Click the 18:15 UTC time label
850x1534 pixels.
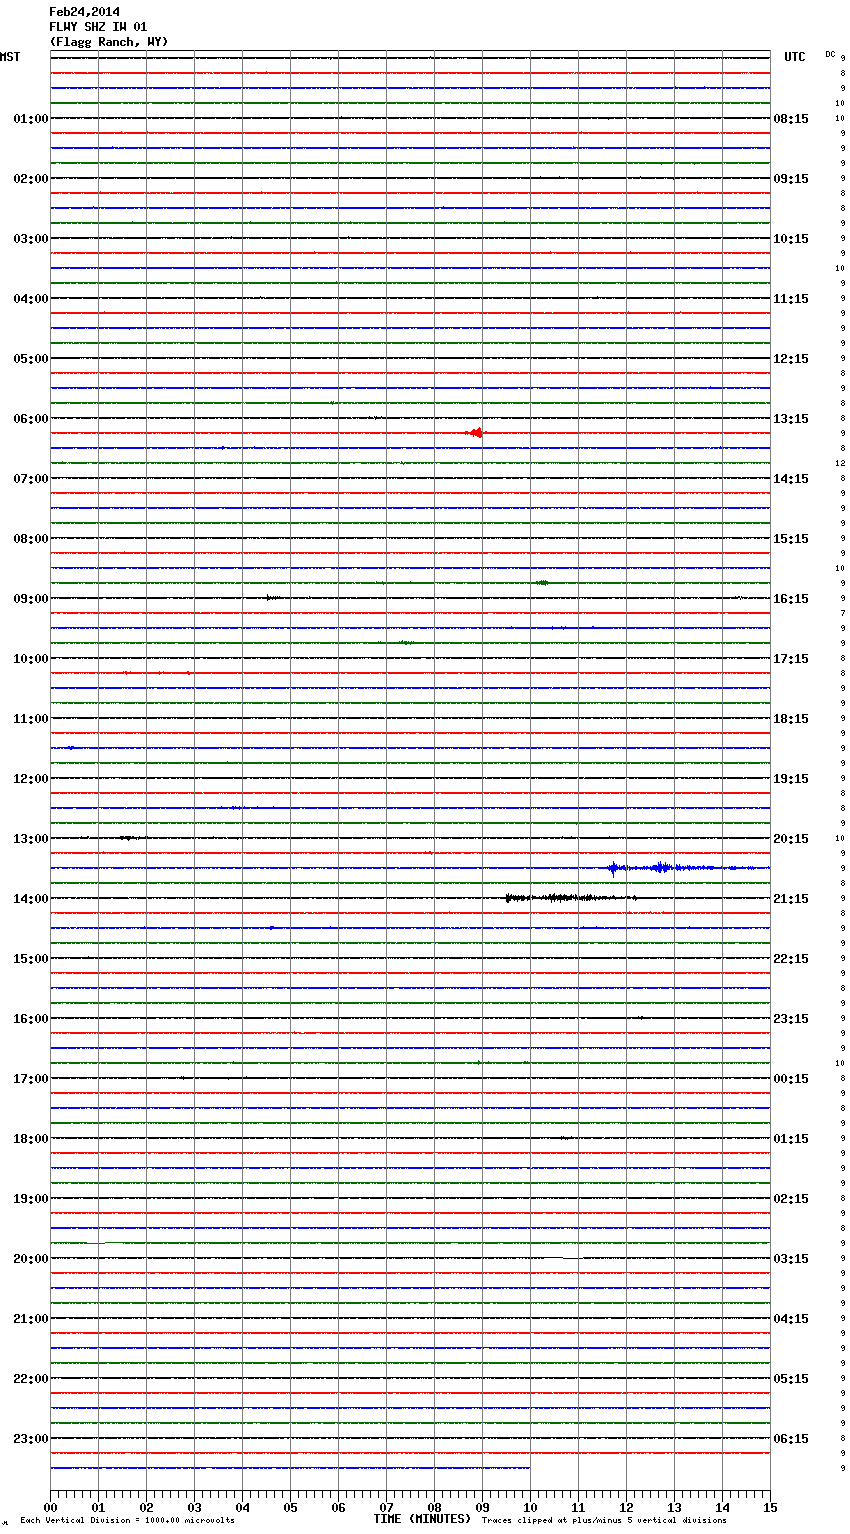[x=791, y=719]
